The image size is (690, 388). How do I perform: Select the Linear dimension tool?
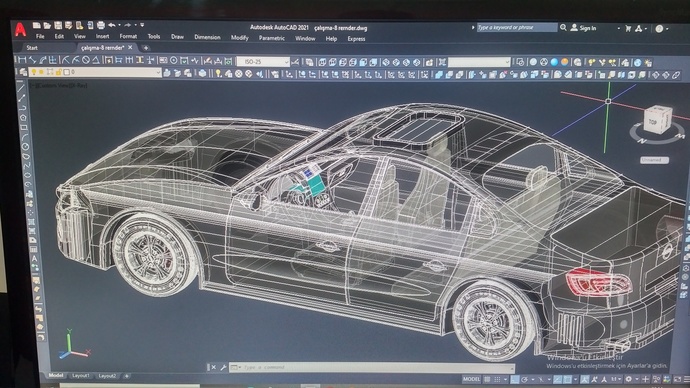pos(22,60)
